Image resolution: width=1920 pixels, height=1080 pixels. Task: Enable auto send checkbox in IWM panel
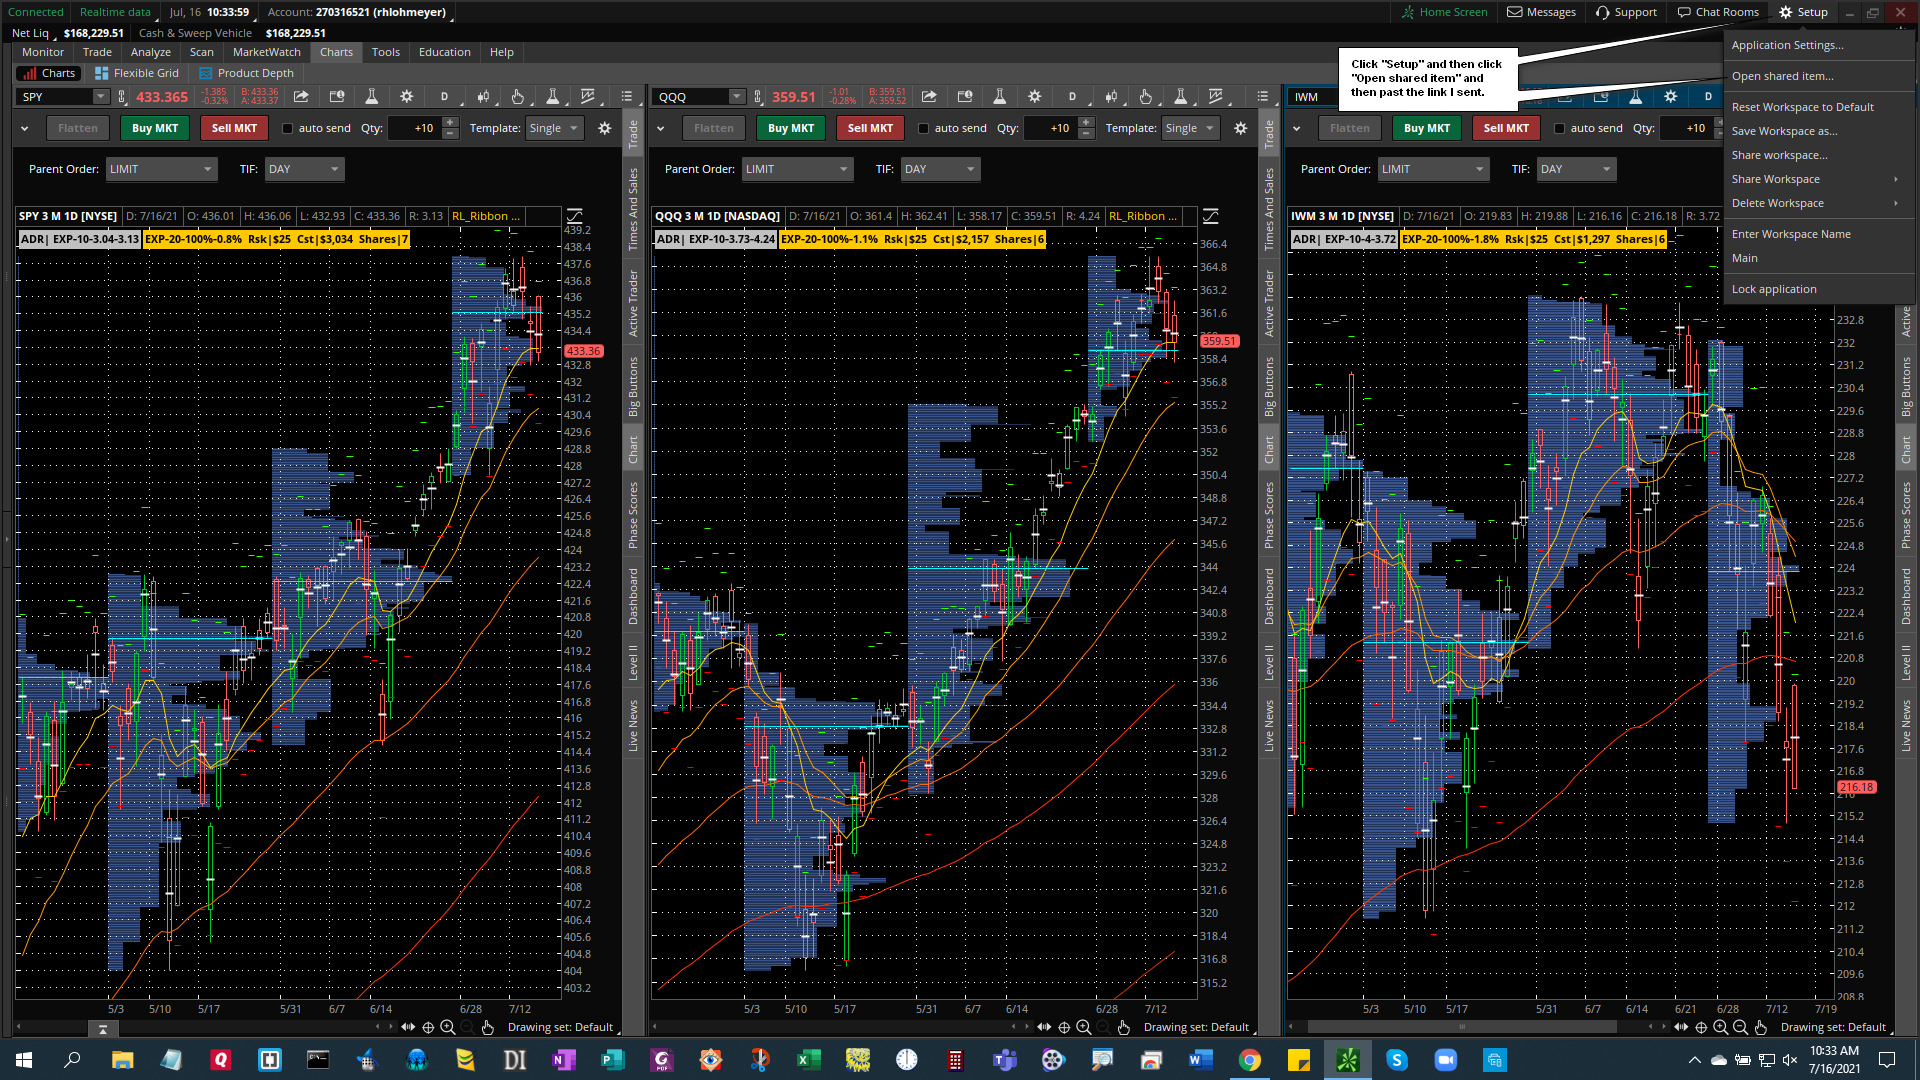[x=1560, y=128]
